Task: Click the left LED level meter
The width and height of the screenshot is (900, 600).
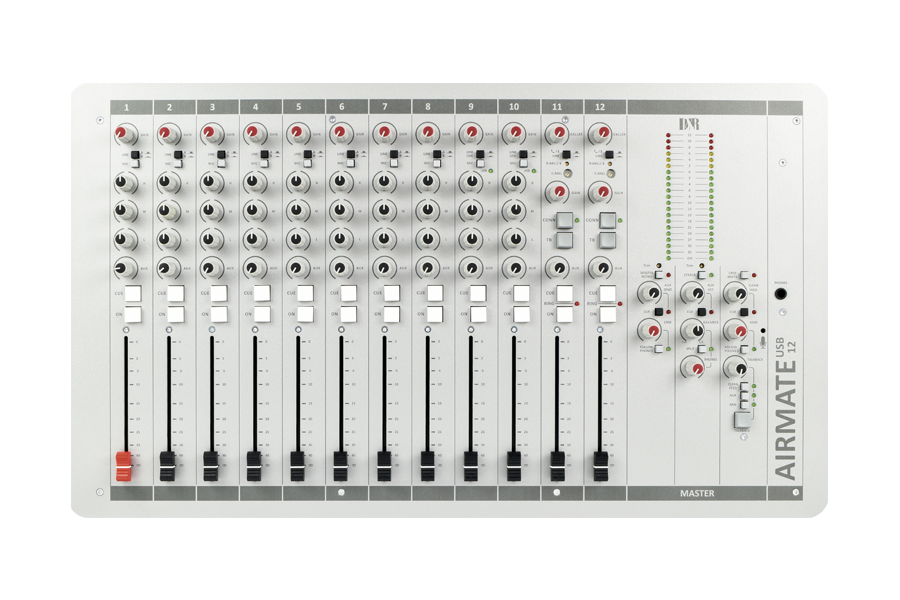Action: tap(668, 197)
